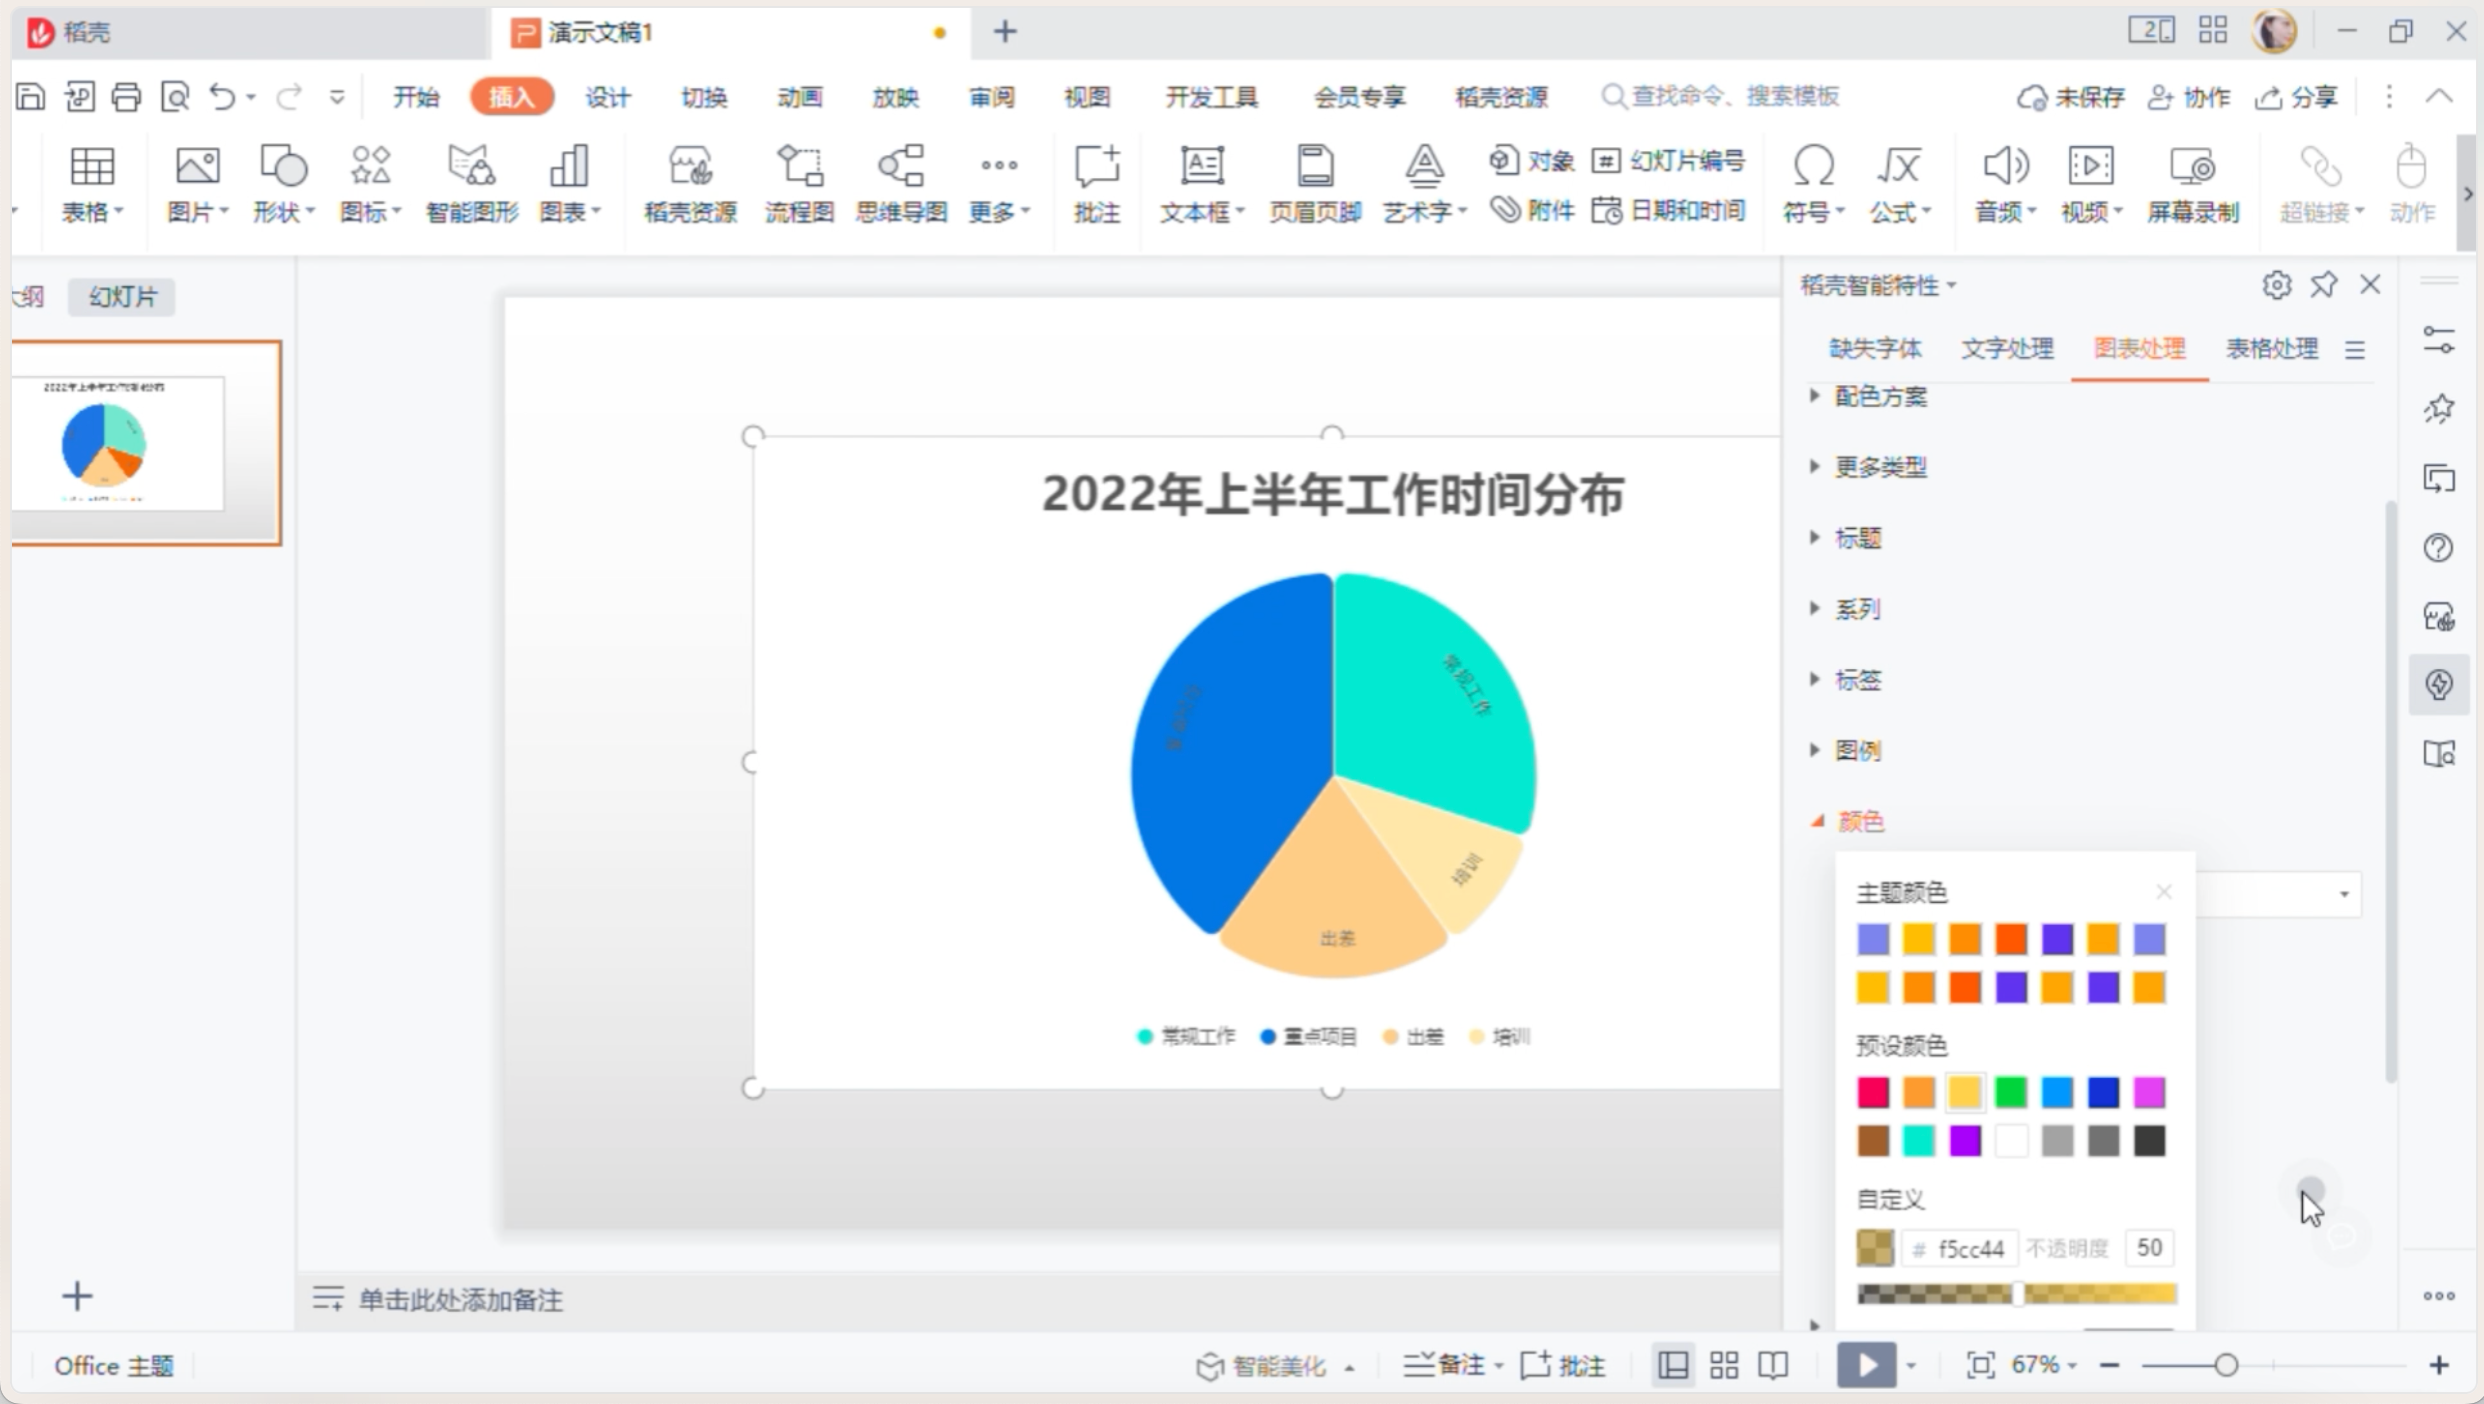Switch to the 表格处理 tab in panel
This screenshot has width=2484, height=1404.
coord(2271,348)
